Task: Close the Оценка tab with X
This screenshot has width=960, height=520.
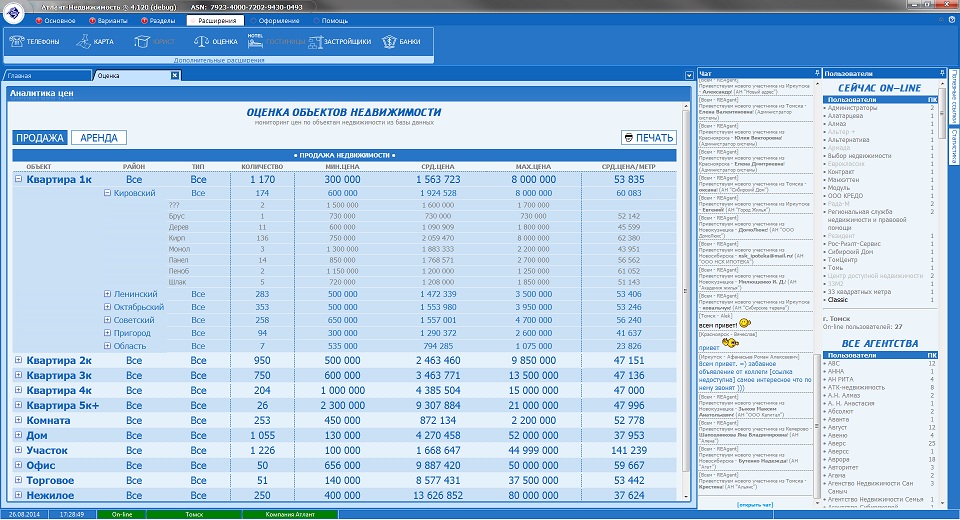Action: tap(174, 75)
